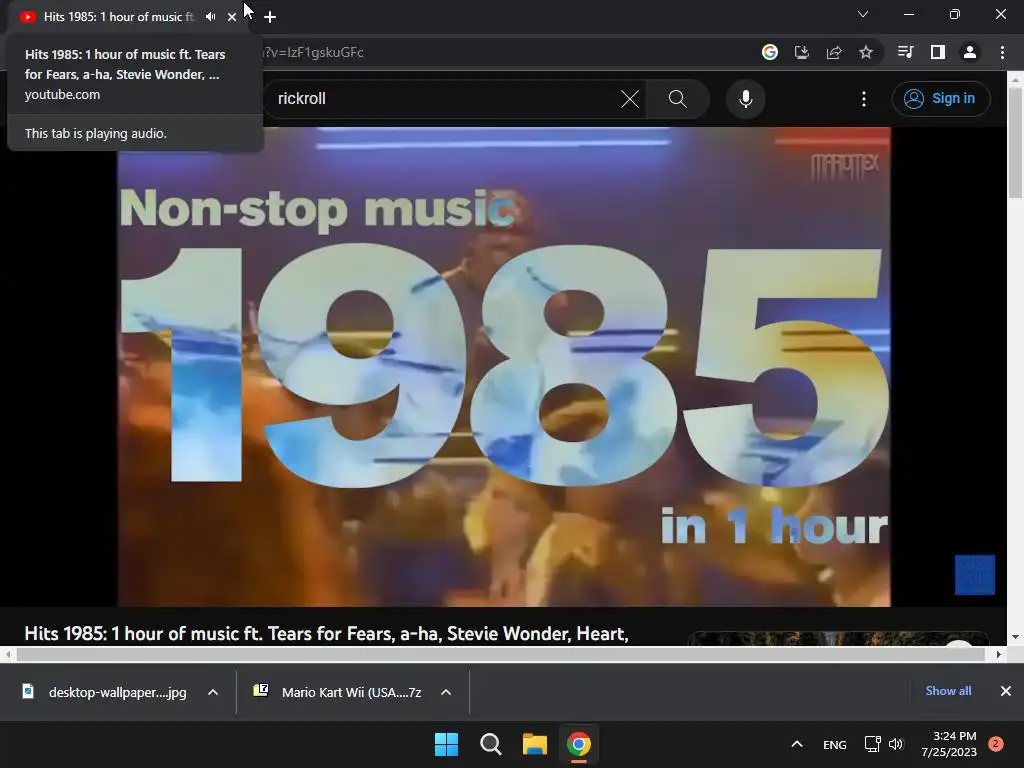Image resolution: width=1024 pixels, height=768 pixels.
Task: Open File Explorer from the taskbar
Action: coord(535,744)
